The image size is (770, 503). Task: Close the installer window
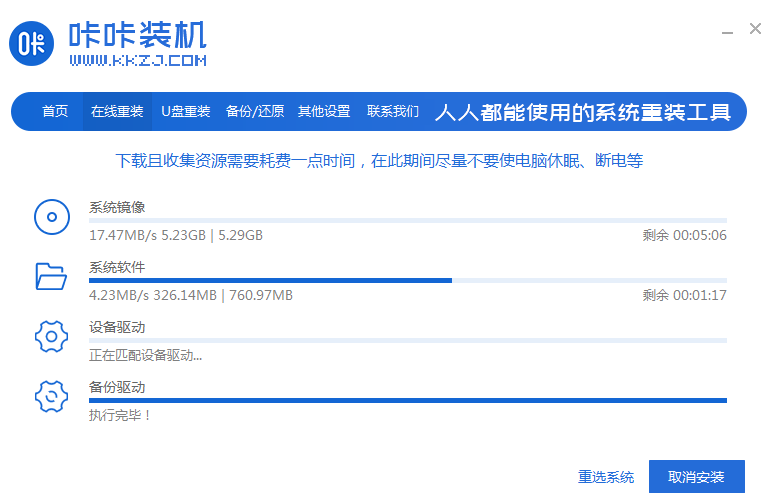(755, 30)
